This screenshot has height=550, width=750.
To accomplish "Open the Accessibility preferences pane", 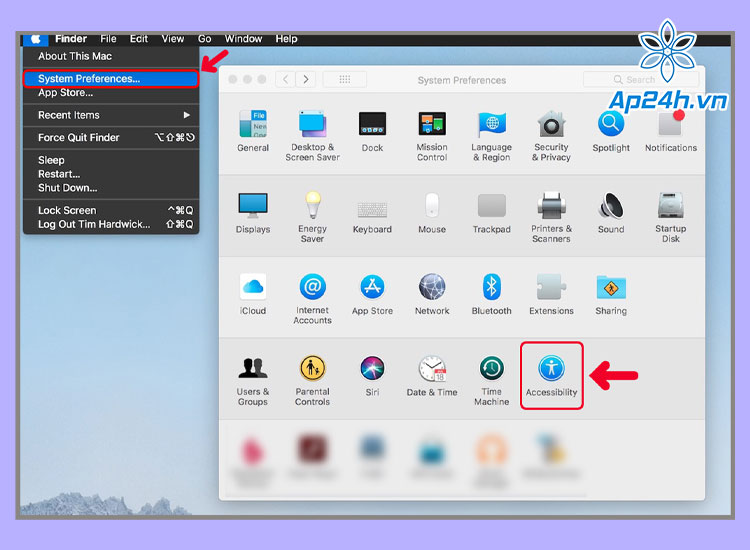I will click(x=551, y=375).
